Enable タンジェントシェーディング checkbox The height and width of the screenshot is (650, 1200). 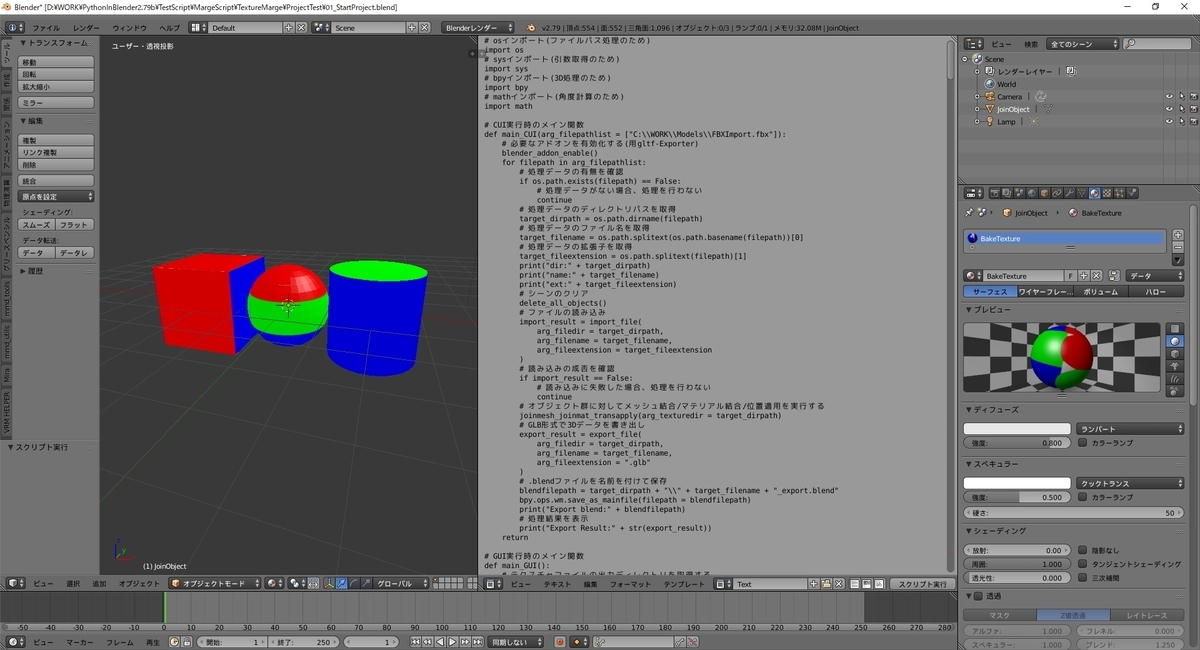[1083, 564]
